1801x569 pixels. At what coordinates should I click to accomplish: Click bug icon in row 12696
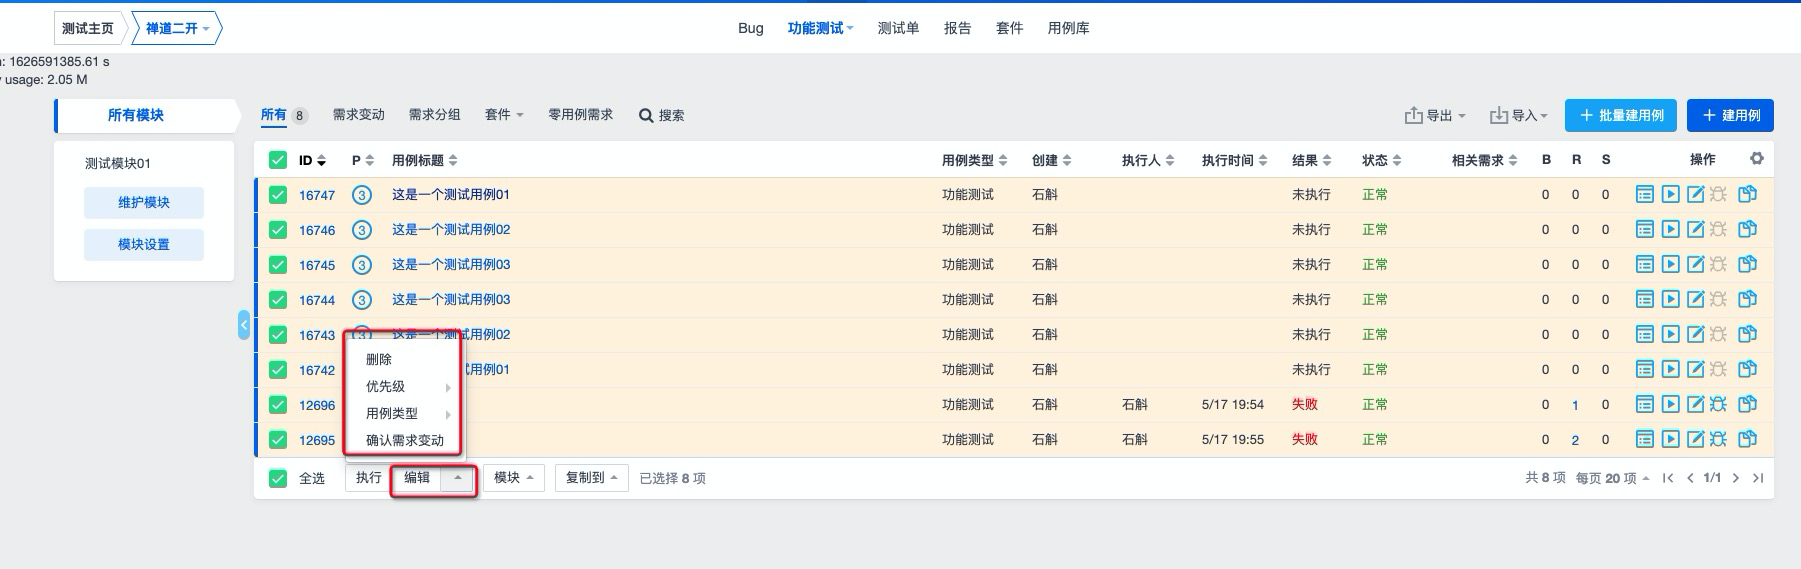coord(1718,404)
